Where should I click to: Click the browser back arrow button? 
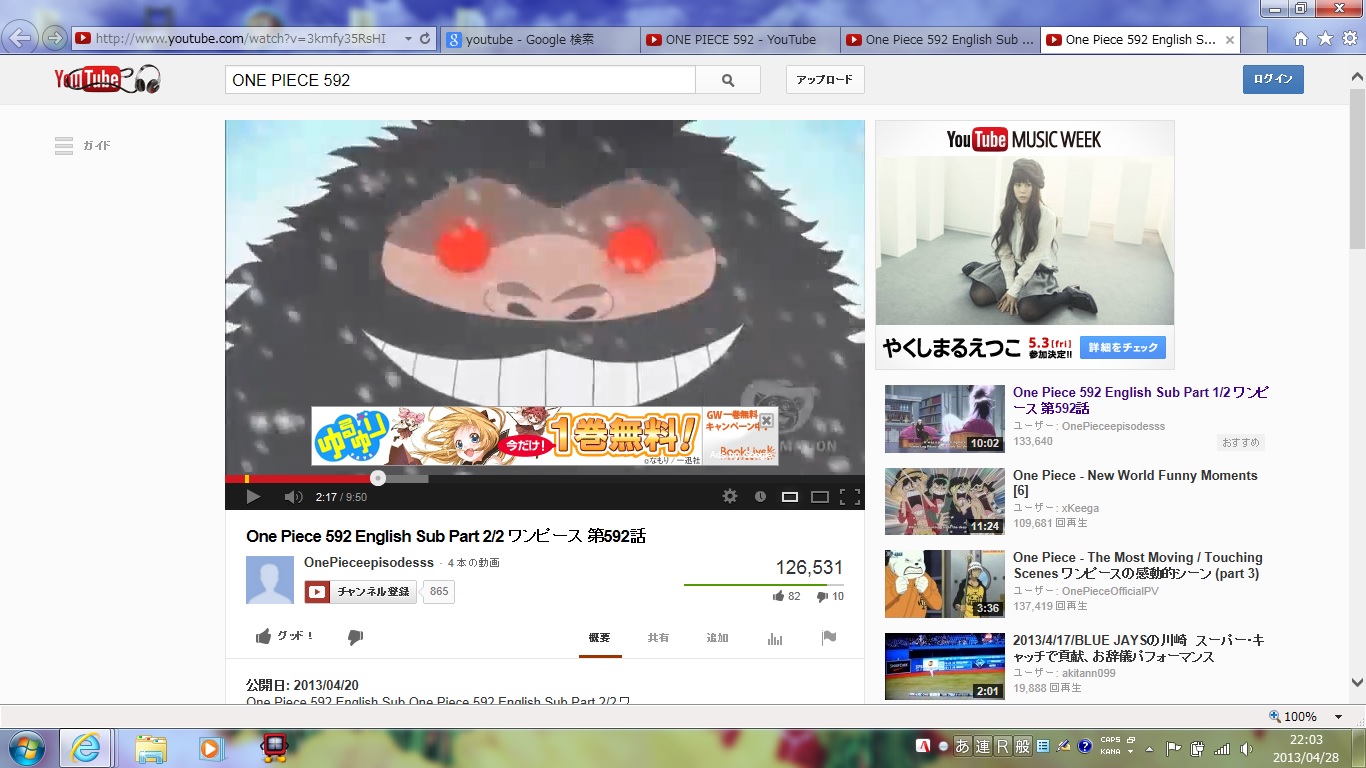click(x=21, y=39)
